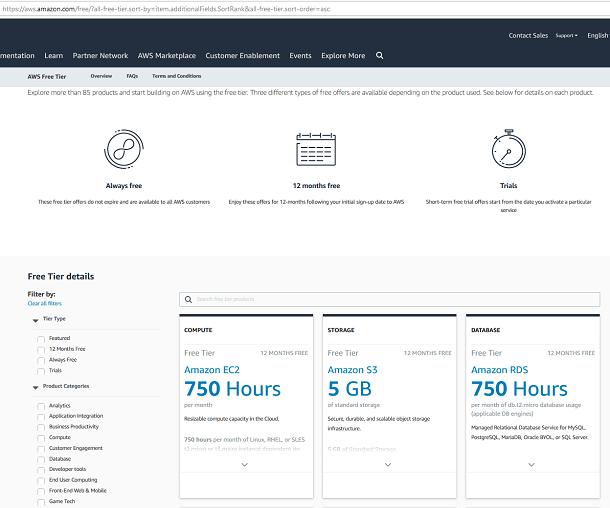Screen dimensions: 610x508
Task: Click the COMPUTE card heading
Action: point(198,330)
